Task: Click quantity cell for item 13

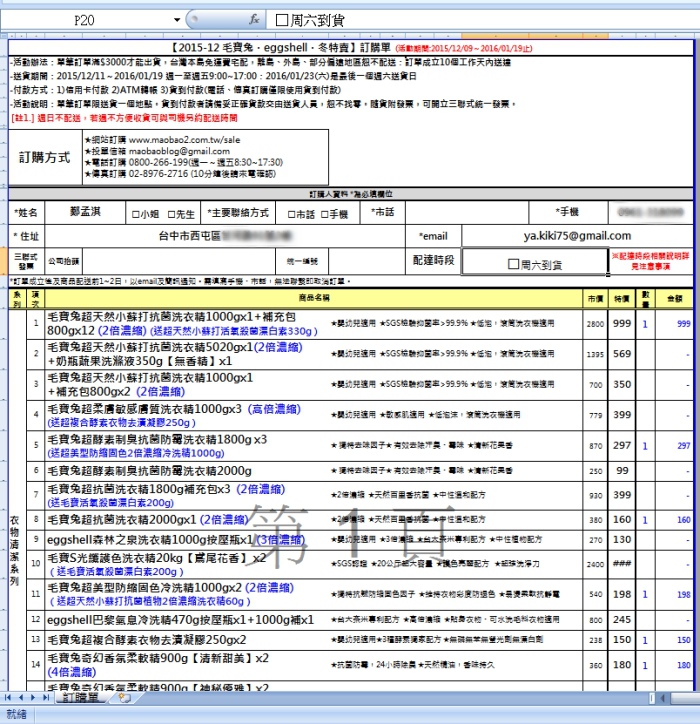Action: pyautogui.click(x=645, y=640)
